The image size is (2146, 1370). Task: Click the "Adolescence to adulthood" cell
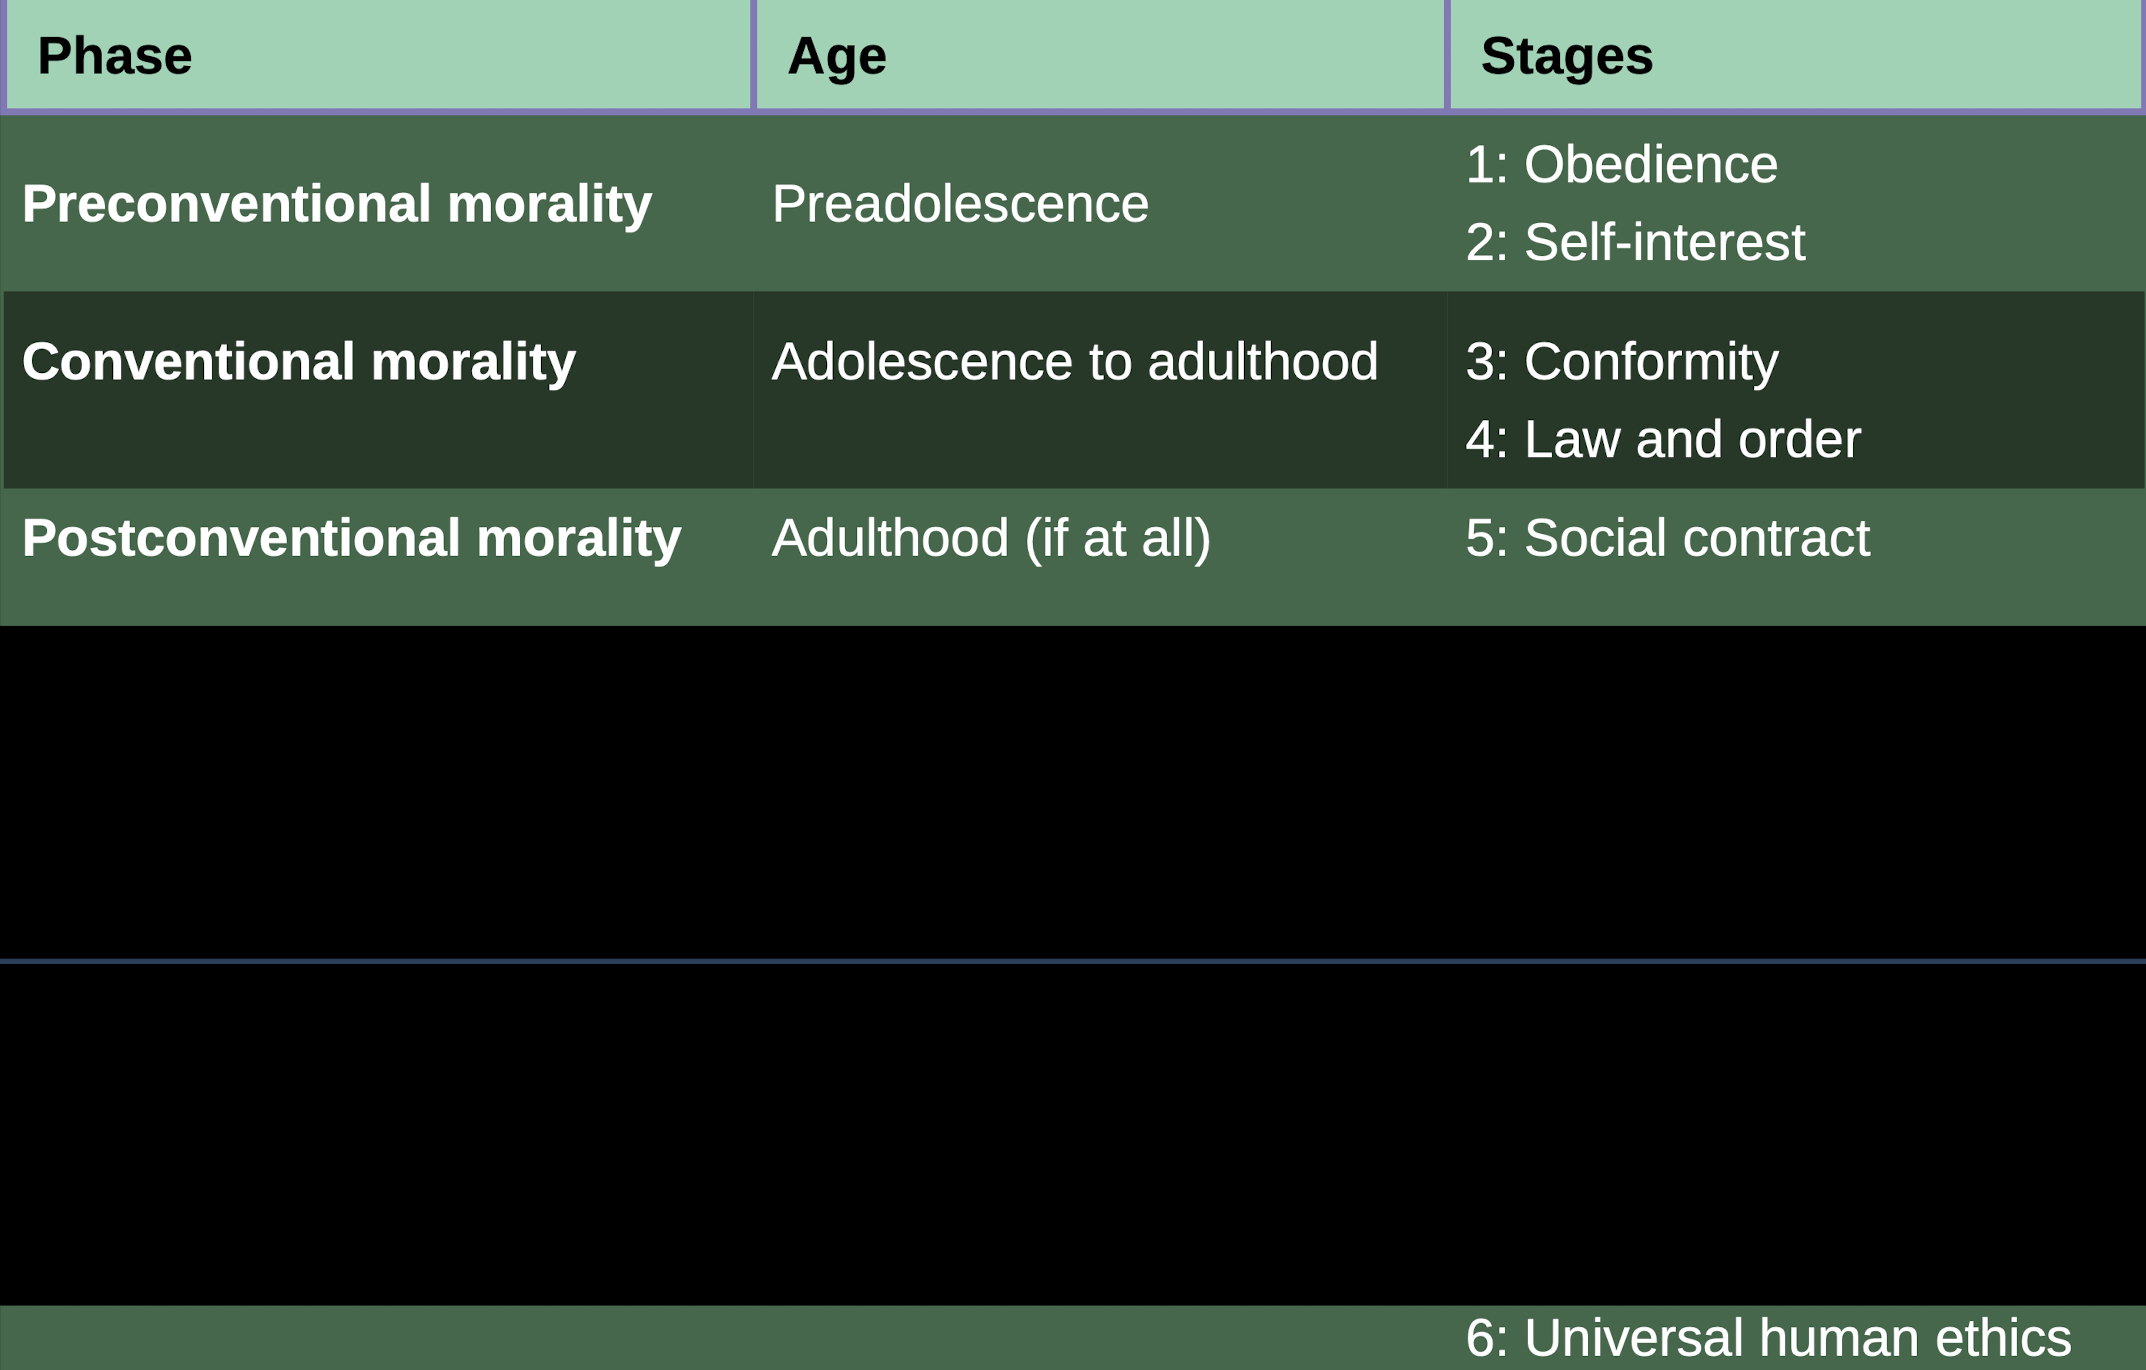[1074, 361]
